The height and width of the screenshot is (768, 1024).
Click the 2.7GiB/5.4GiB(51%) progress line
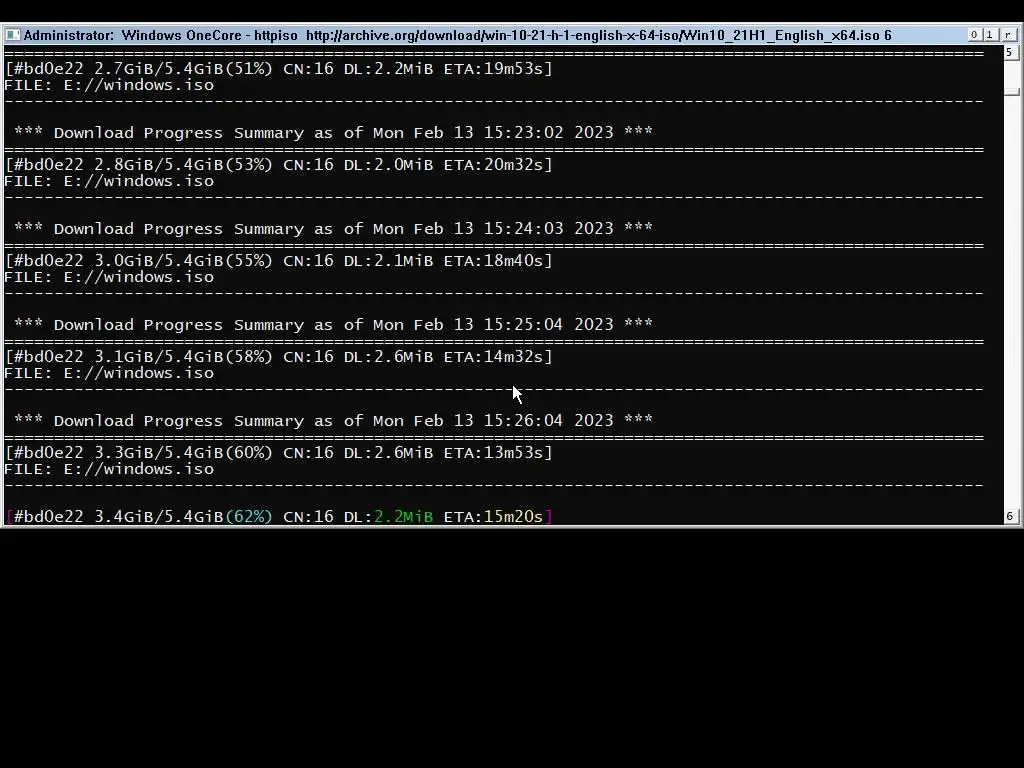coord(279,69)
